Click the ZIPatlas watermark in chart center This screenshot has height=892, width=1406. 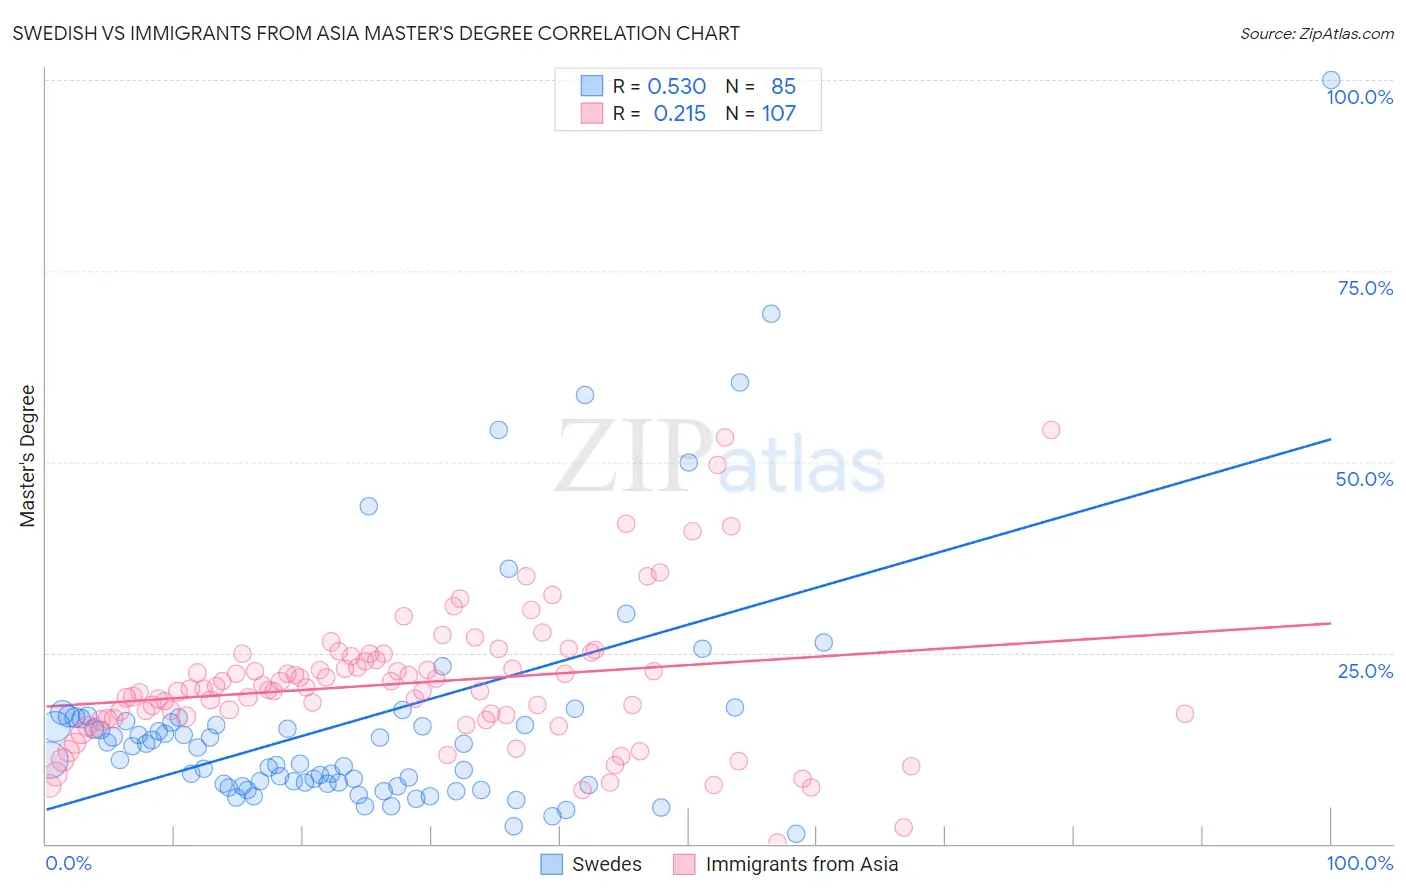pyautogui.click(x=720, y=457)
